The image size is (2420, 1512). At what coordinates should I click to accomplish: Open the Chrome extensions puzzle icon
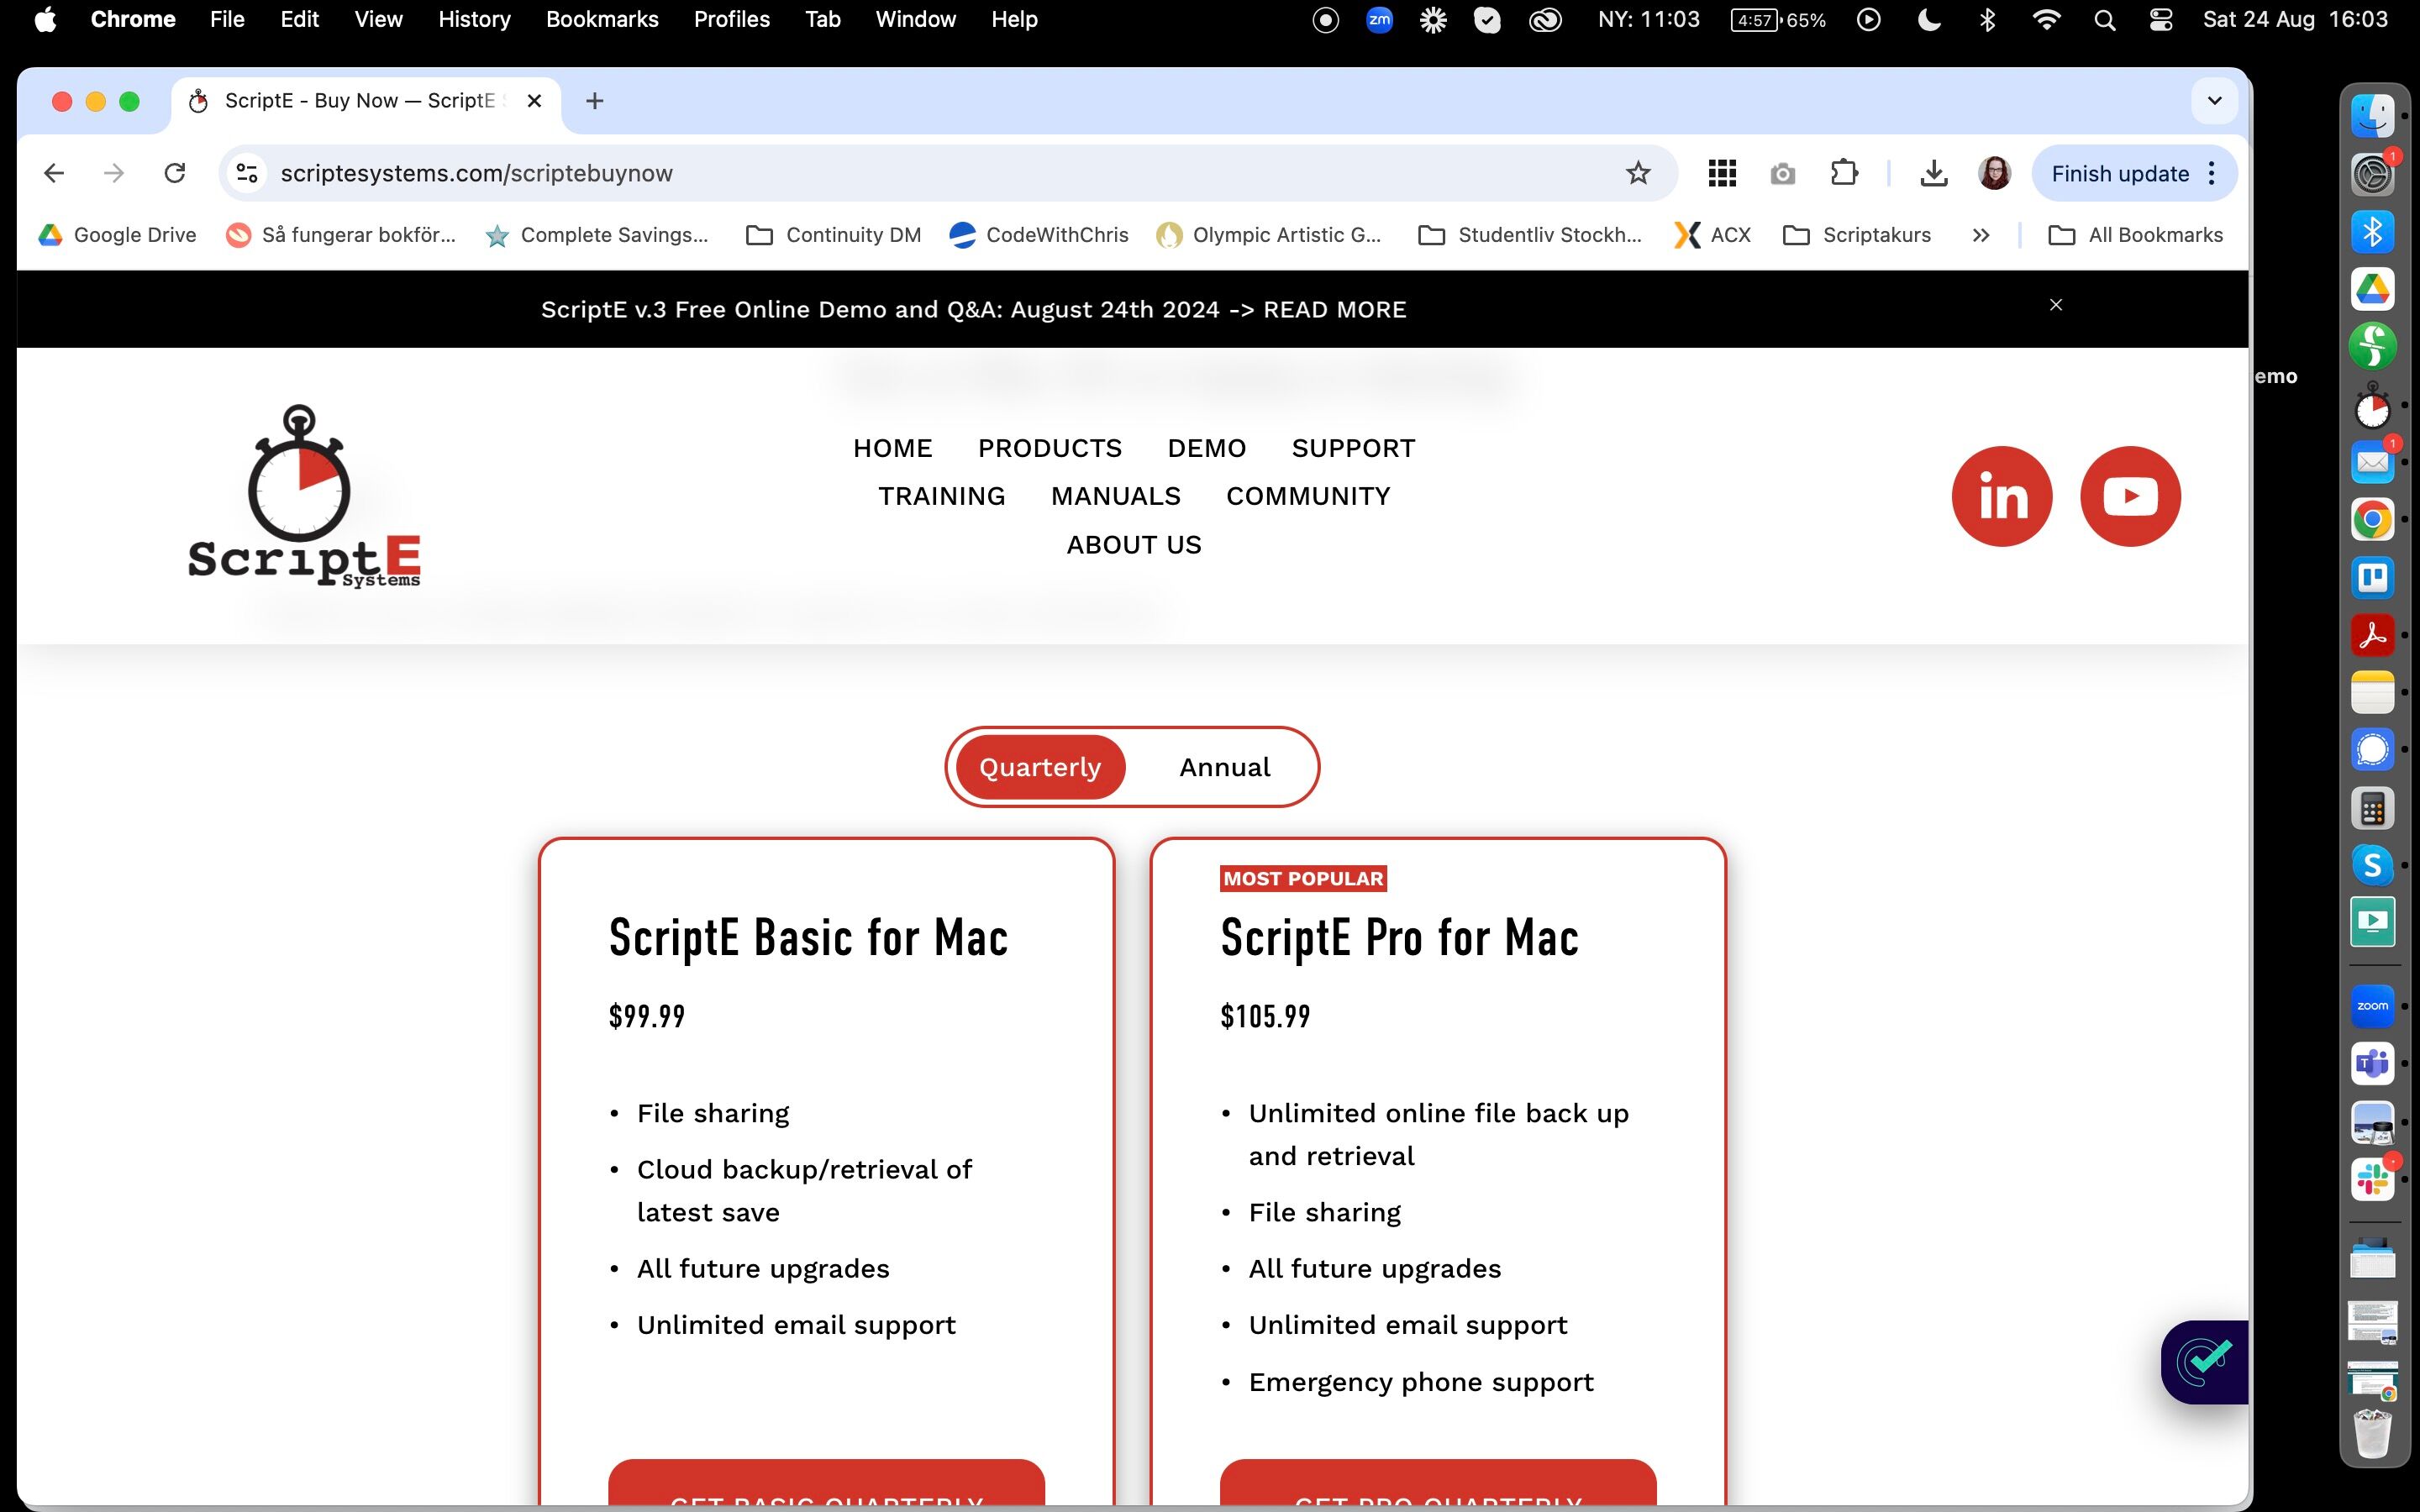tap(1843, 173)
